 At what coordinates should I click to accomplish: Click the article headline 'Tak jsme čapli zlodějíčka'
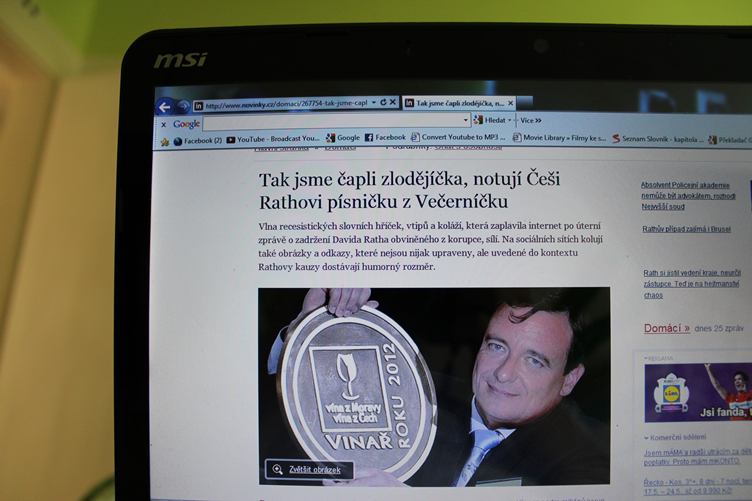[x=409, y=190]
